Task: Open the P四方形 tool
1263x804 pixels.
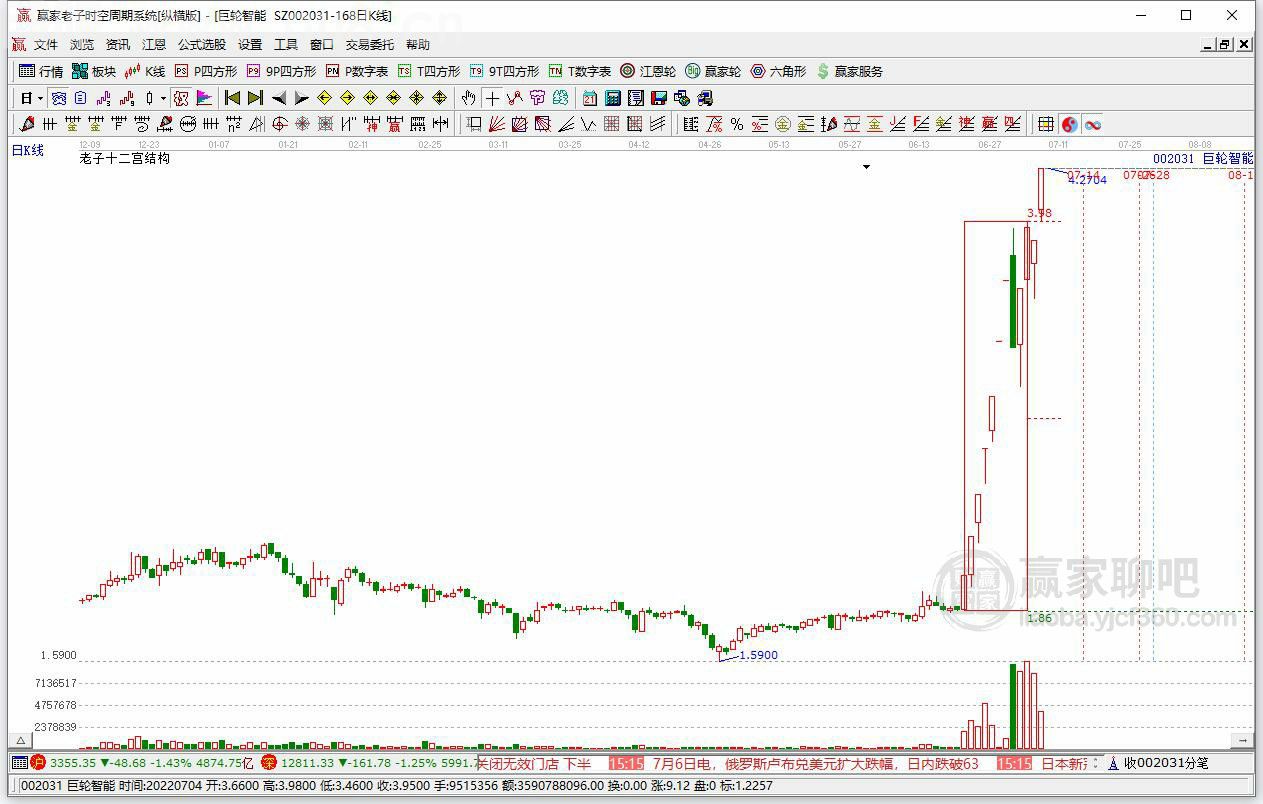Action: click(x=206, y=71)
